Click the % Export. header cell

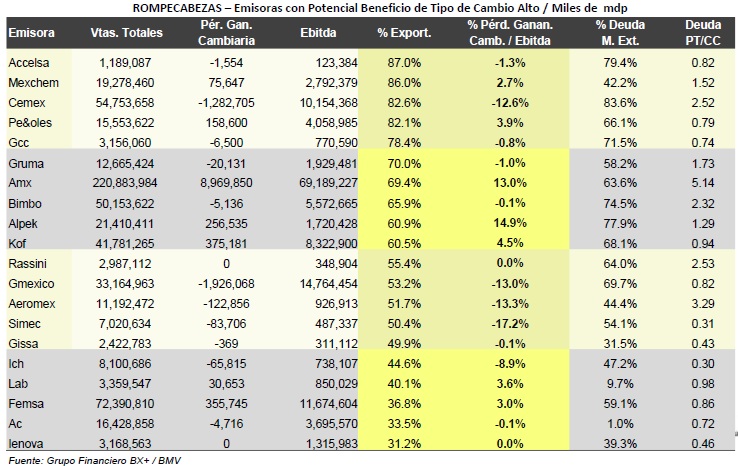(404, 32)
